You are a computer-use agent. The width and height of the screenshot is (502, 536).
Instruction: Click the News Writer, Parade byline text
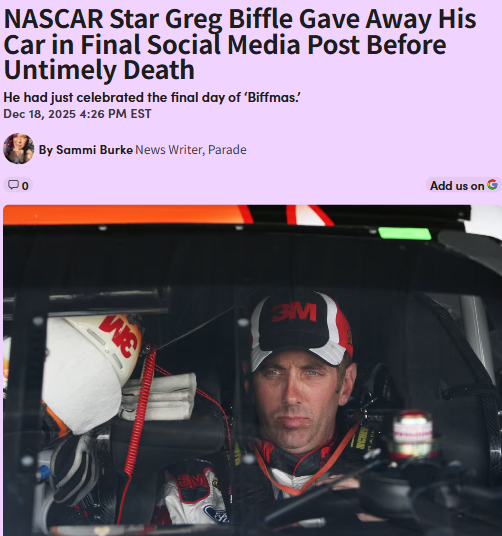tap(191, 150)
